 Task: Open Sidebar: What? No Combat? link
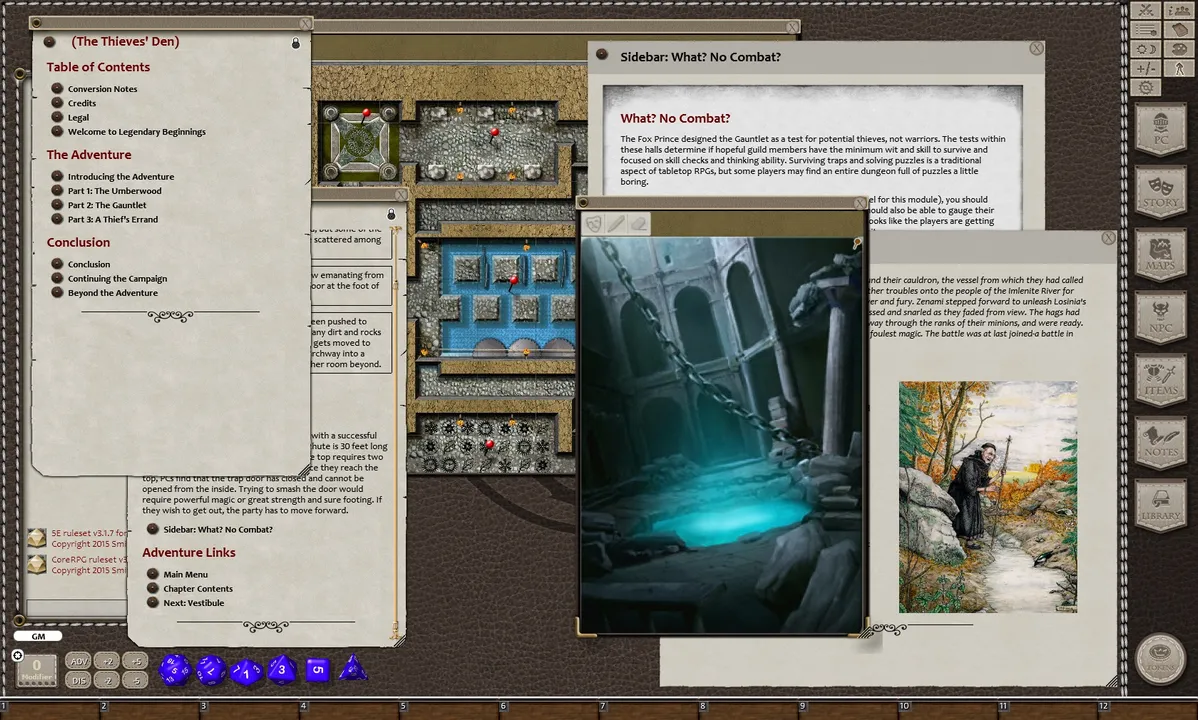(218, 530)
